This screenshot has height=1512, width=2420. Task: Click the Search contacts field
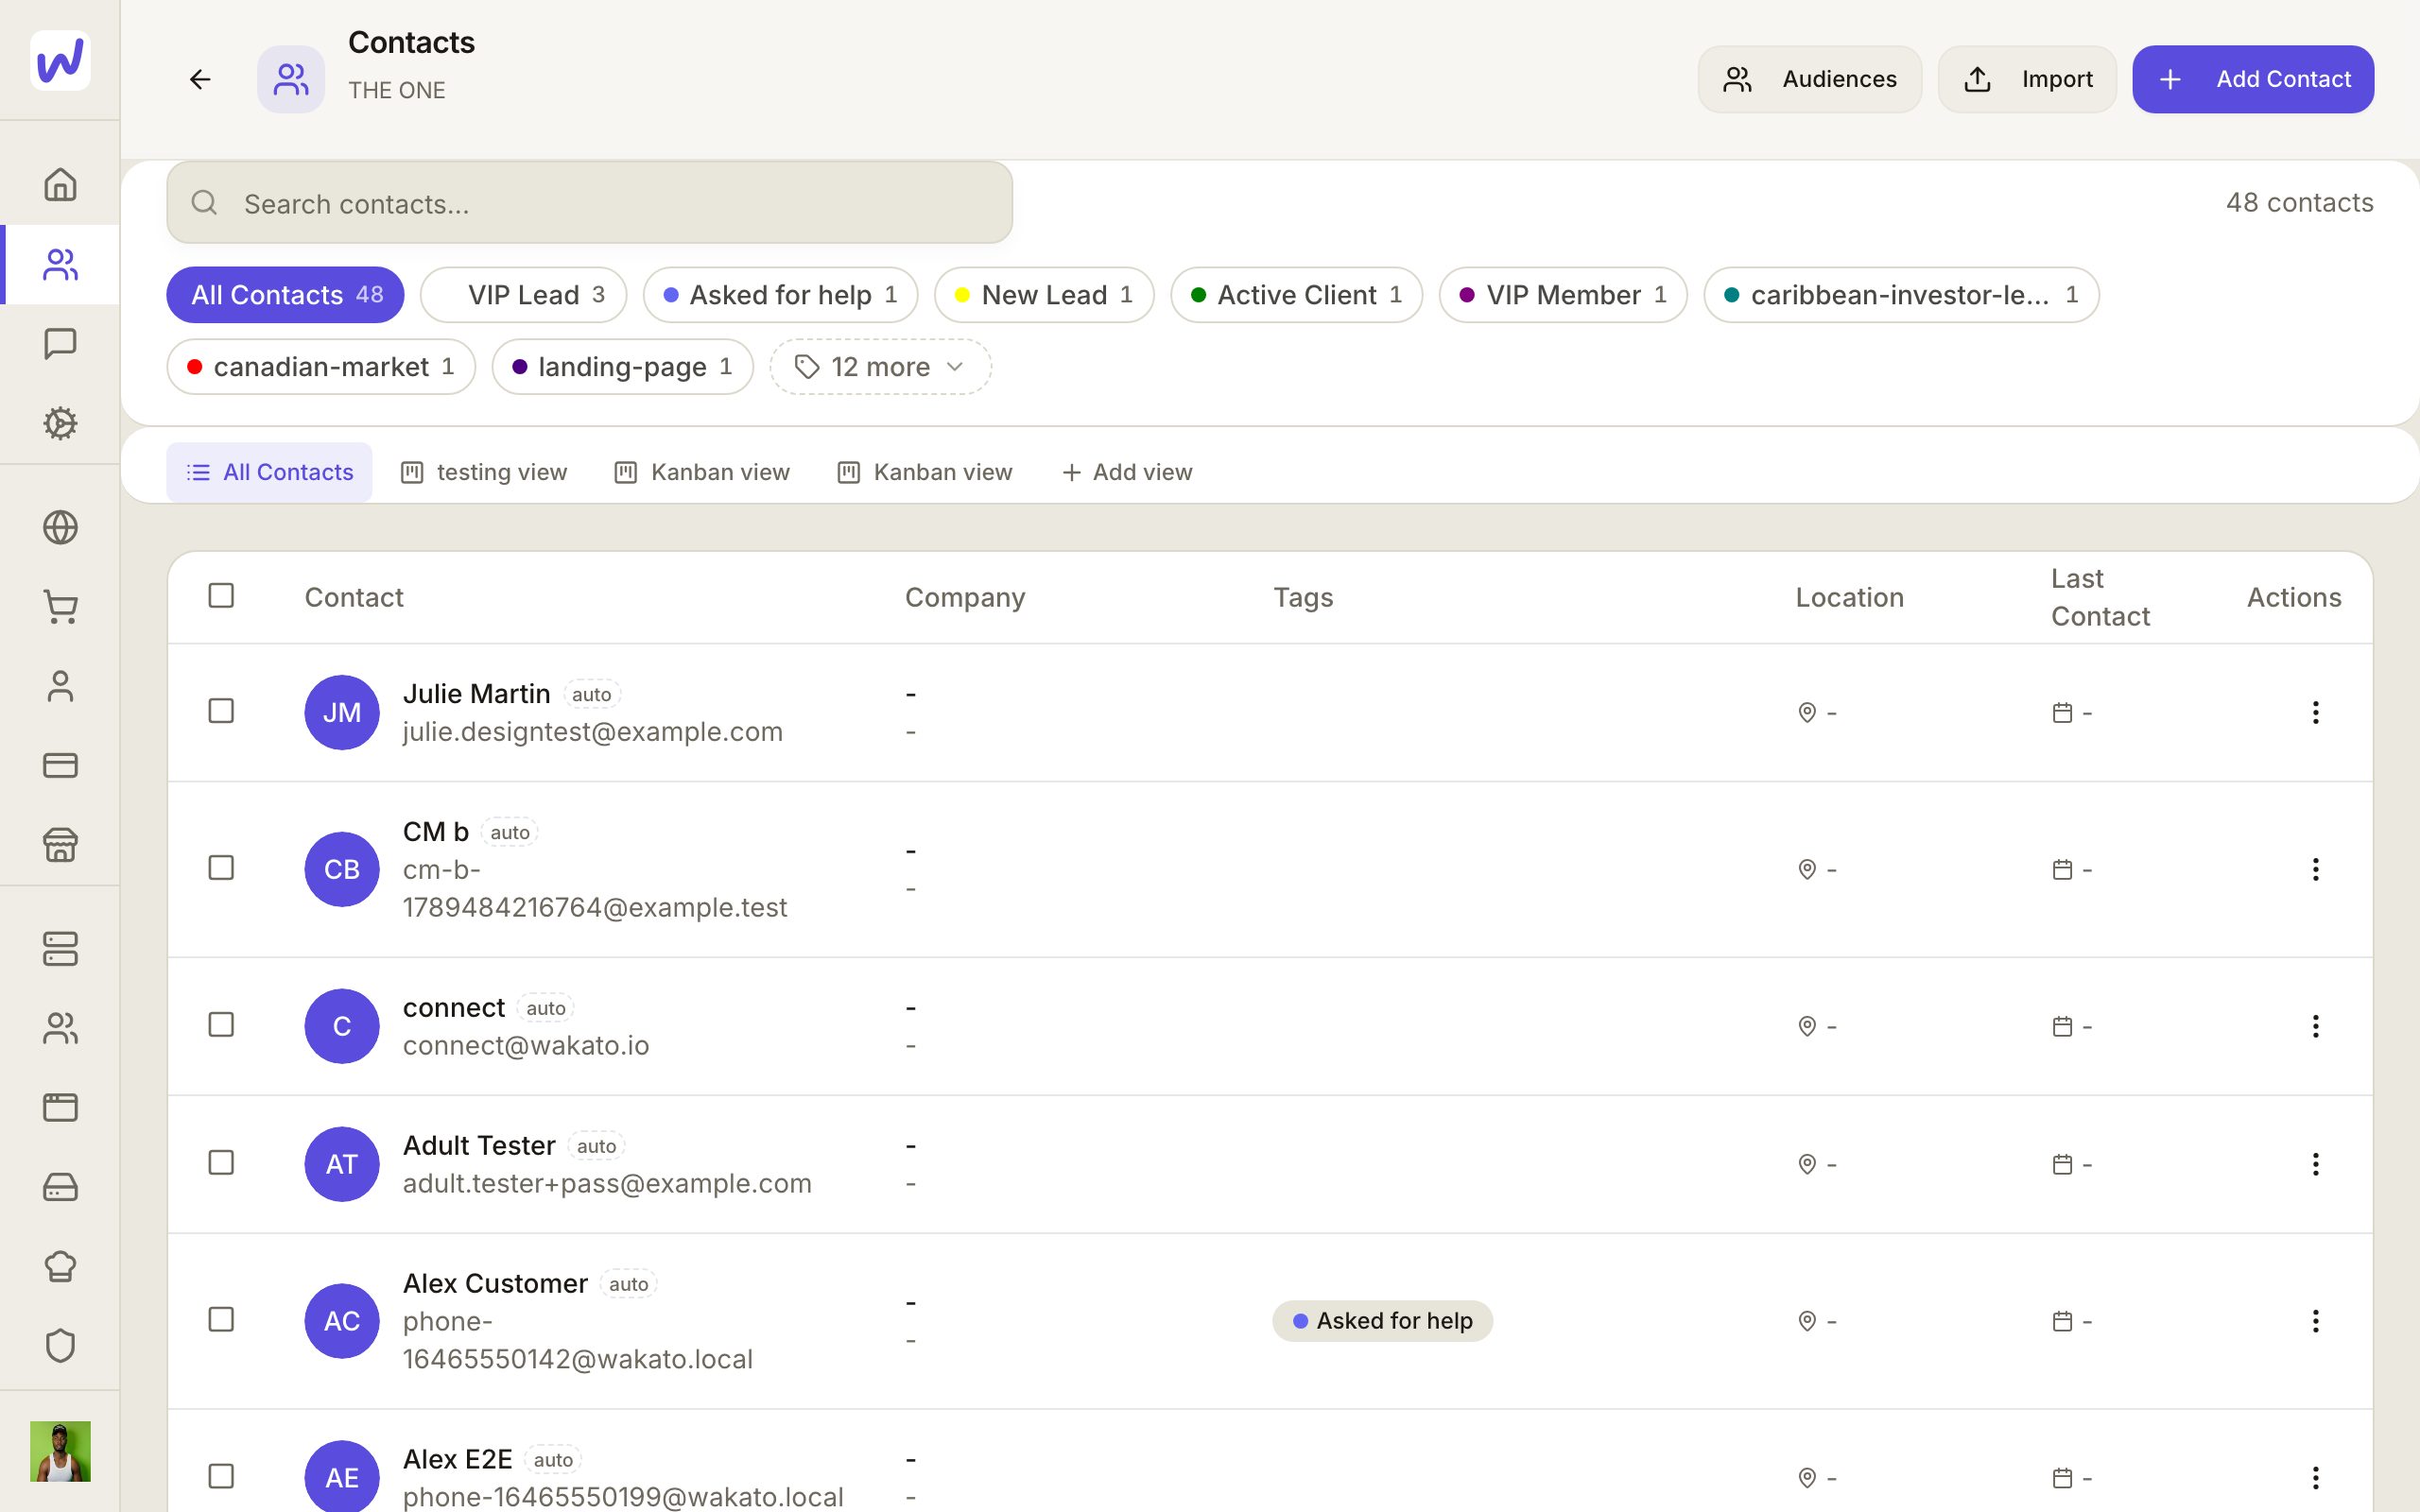pos(589,203)
